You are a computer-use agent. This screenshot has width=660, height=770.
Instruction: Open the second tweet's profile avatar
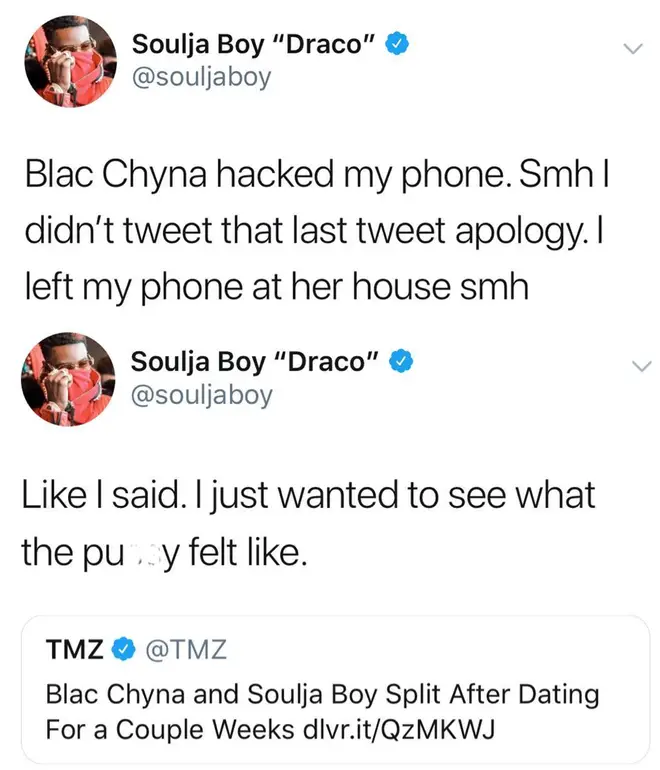68,379
